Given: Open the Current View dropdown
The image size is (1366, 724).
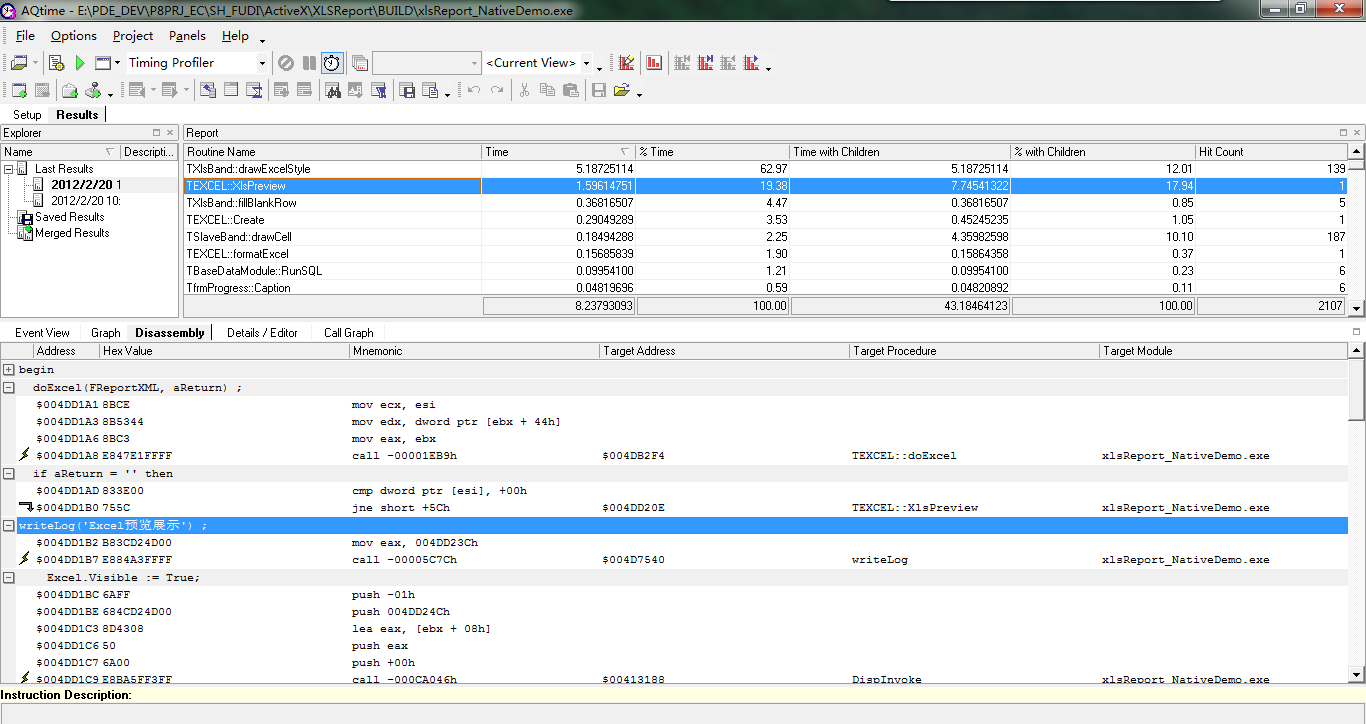Looking at the screenshot, I should click(x=586, y=63).
